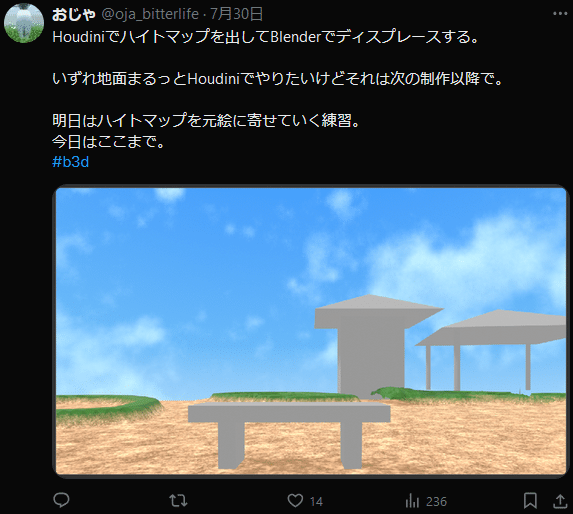Click the おじゃ profile avatar
The width and height of the screenshot is (573, 514).
(x=24, y=23)
